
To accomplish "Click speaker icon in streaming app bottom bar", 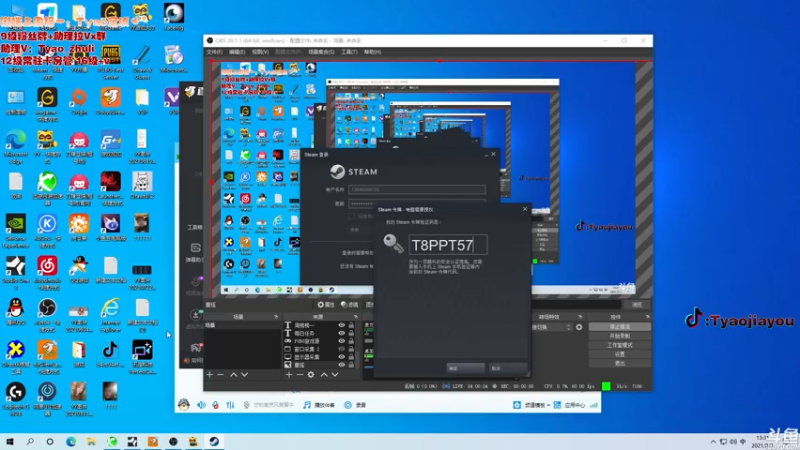I will tap(202, 405).
